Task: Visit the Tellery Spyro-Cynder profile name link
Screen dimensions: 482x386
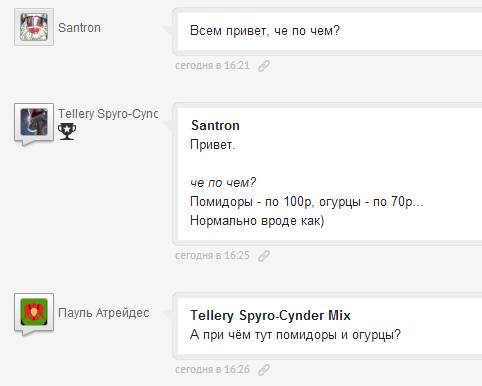Action: [x=108, y=114]
